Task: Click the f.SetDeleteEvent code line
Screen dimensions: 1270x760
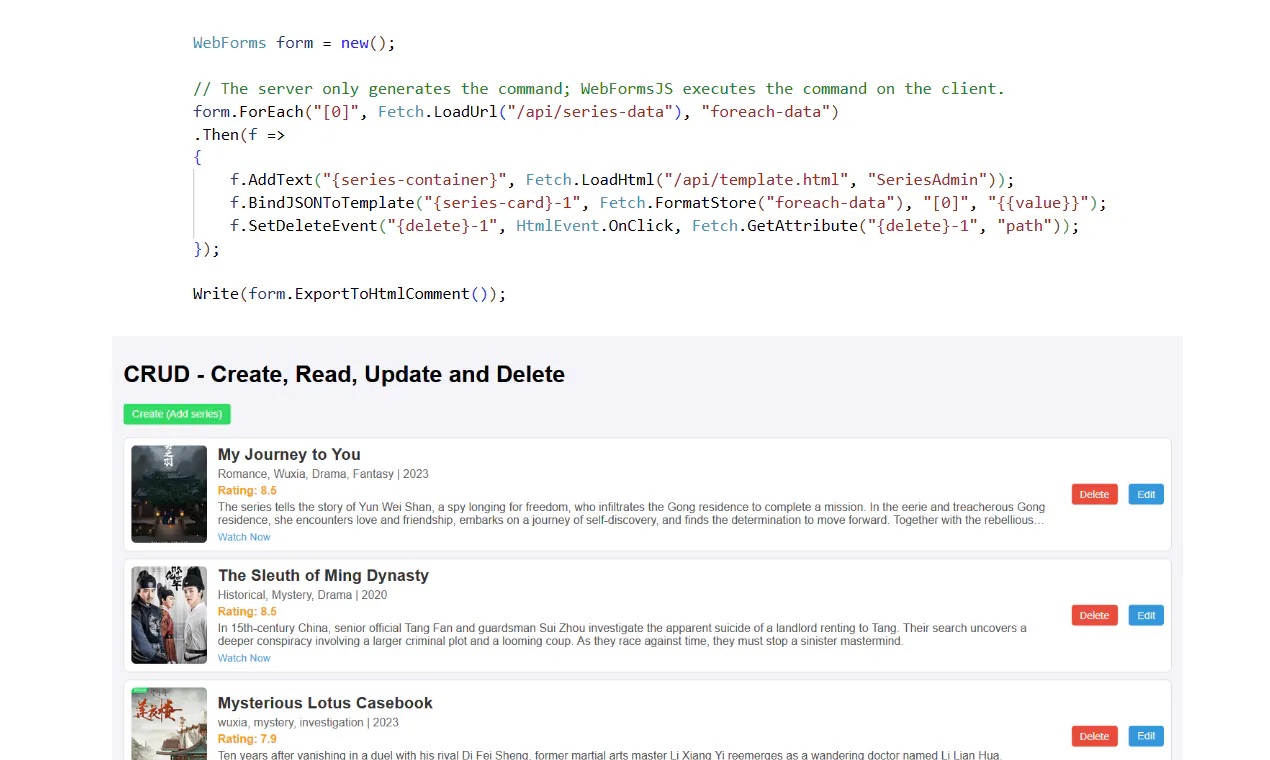Action: 655,226
